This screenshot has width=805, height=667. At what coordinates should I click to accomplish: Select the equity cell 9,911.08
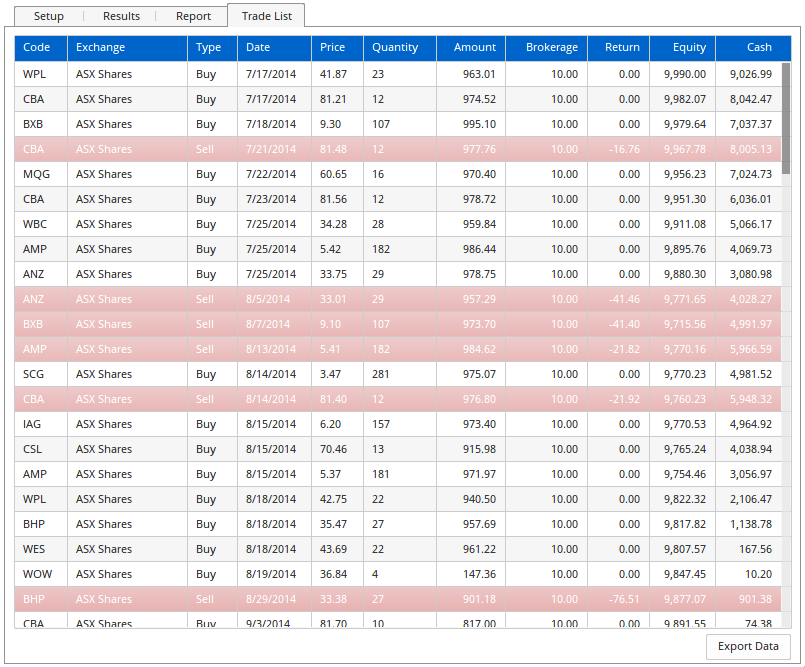pyautogui.click(x=683, y=224)
